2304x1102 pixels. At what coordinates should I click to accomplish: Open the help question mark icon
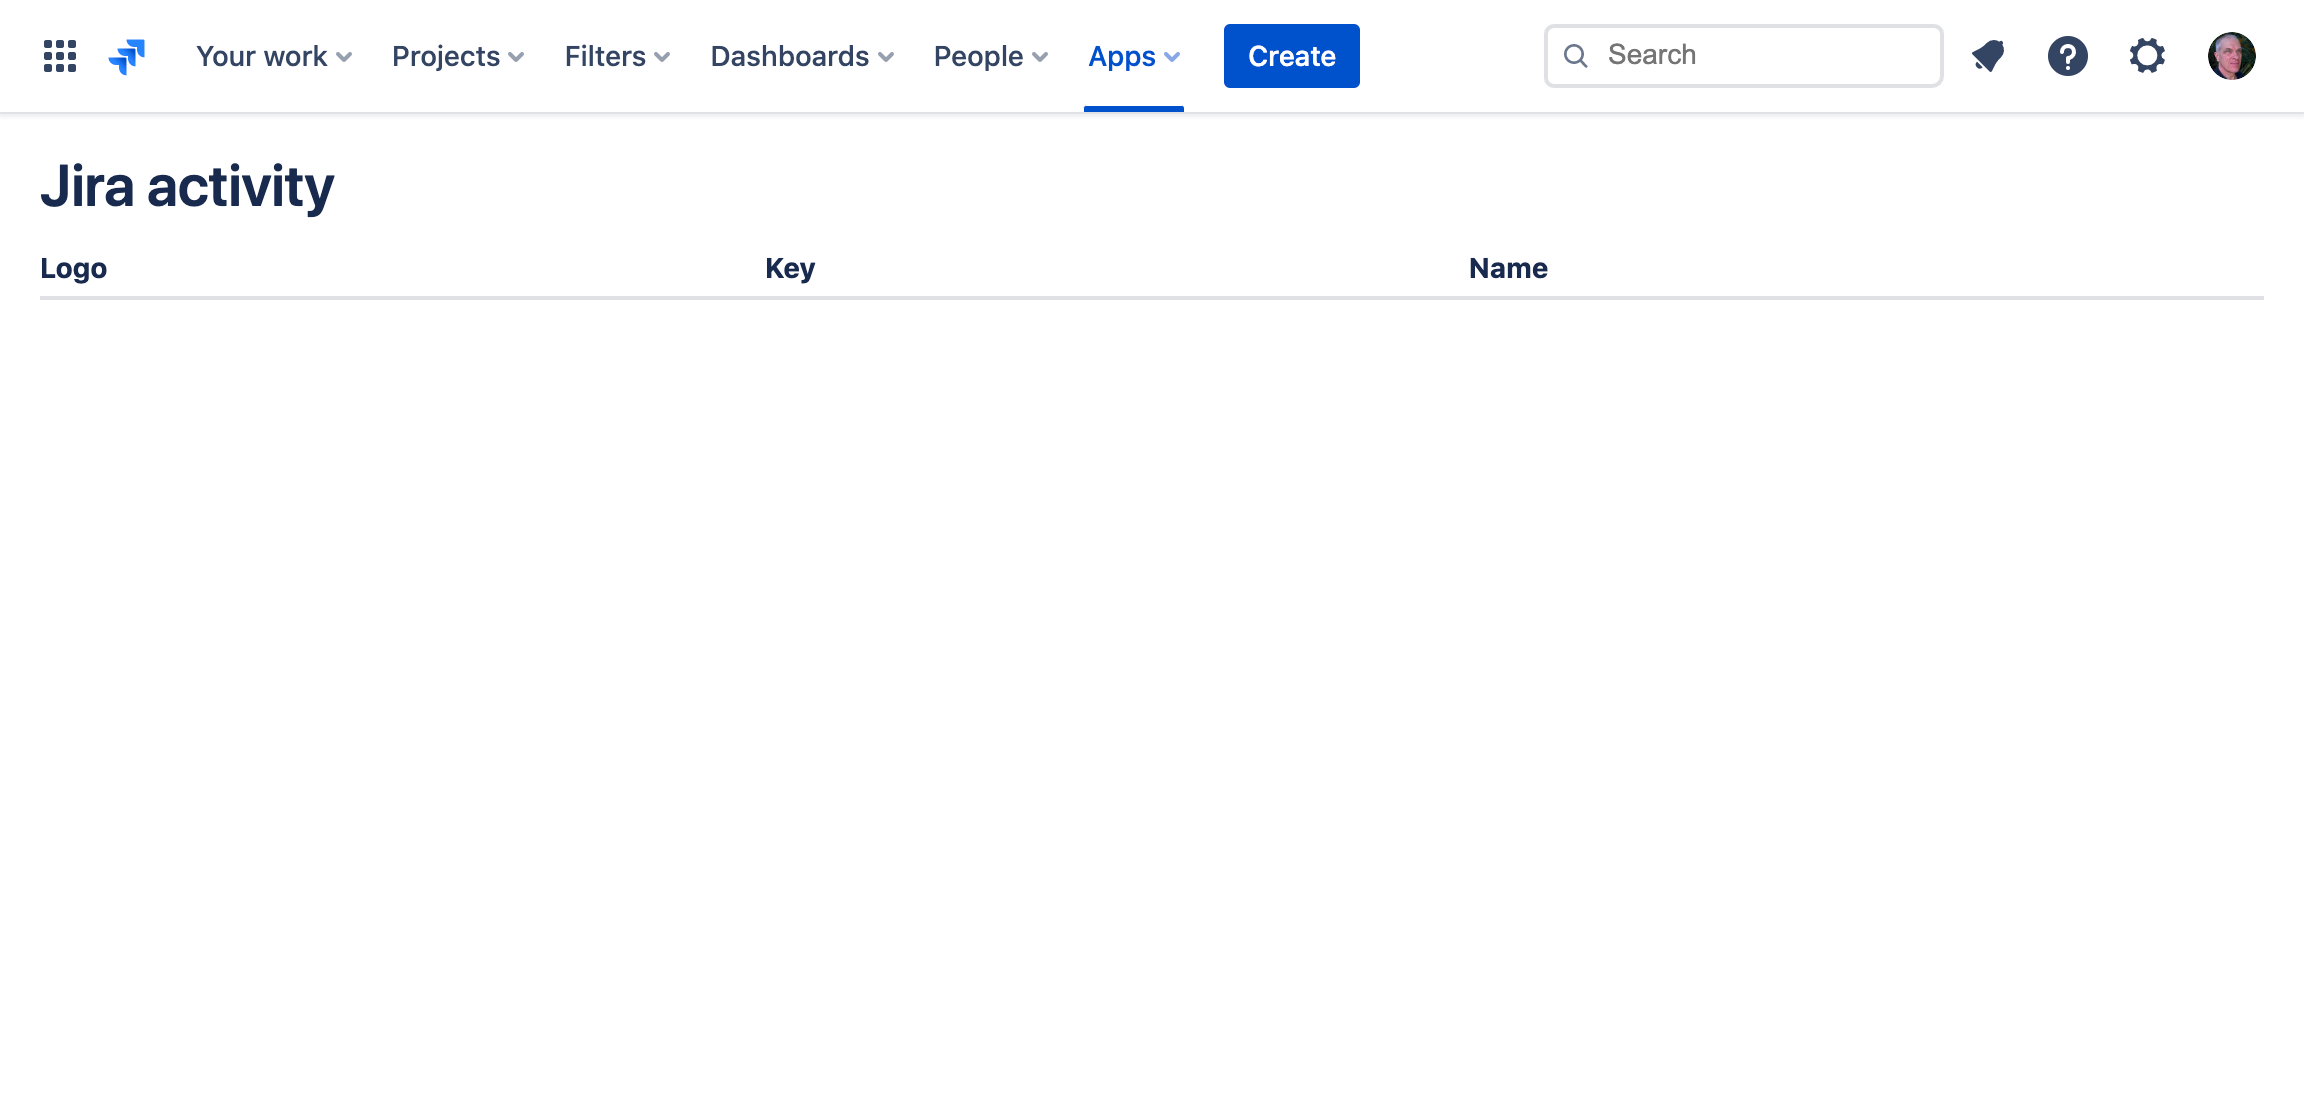click(x=2067, y=56)
